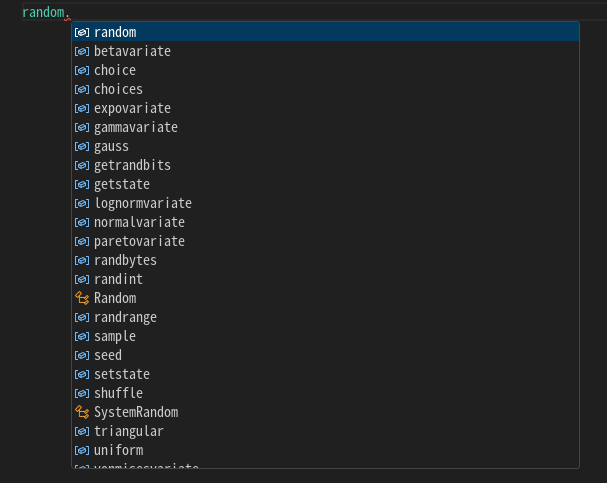Click the function icon beside shuffle

tap(82, 393)
